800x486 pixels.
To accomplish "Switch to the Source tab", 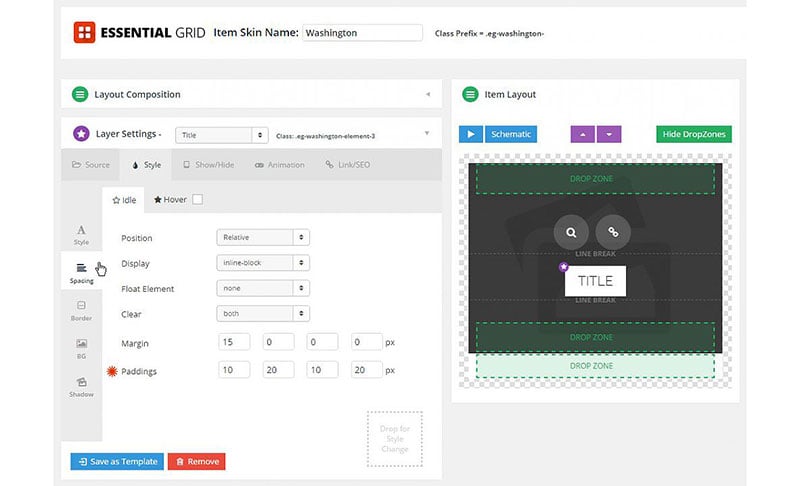I will pyautogui.click(x=91, y=165).
